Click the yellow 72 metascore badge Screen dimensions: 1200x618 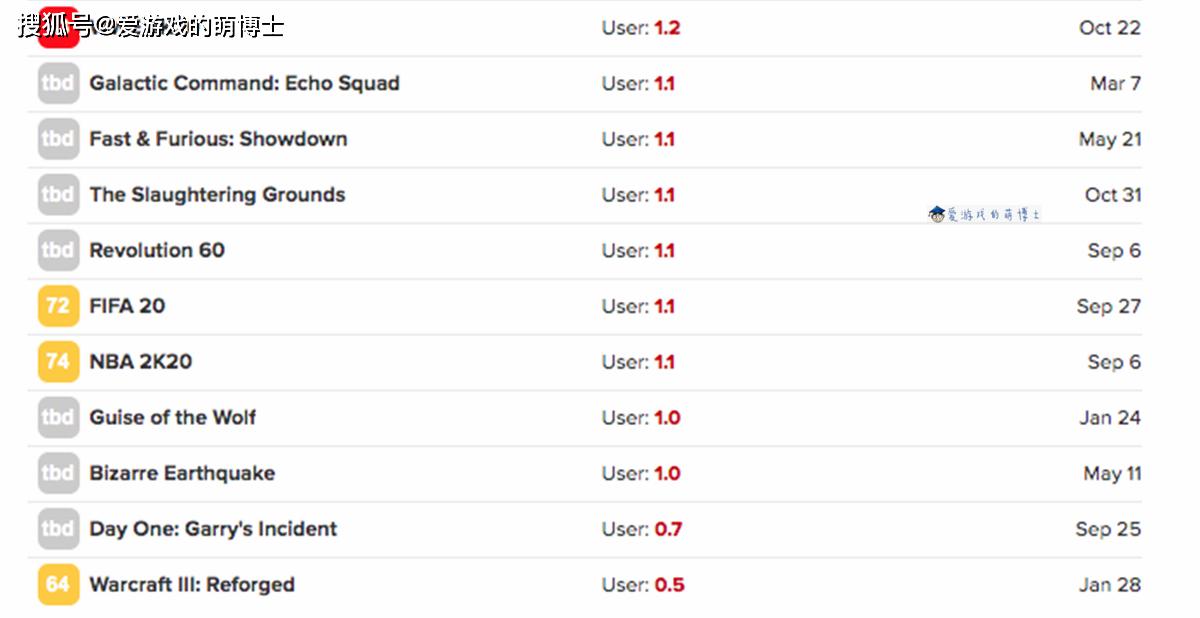coord(58,306)
